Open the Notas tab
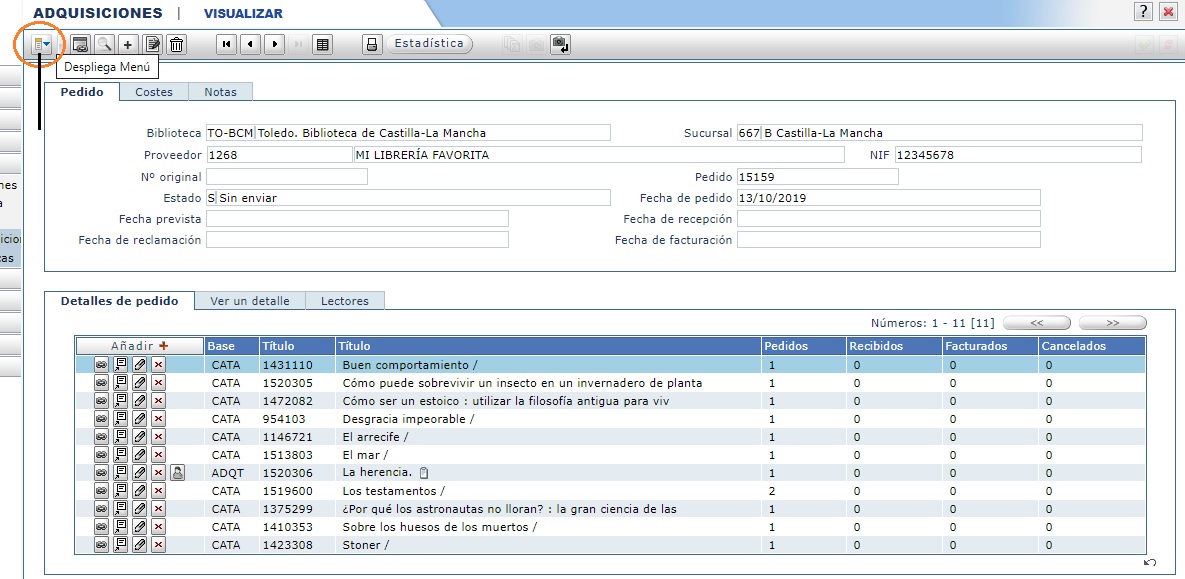 (x=220, y=92)
